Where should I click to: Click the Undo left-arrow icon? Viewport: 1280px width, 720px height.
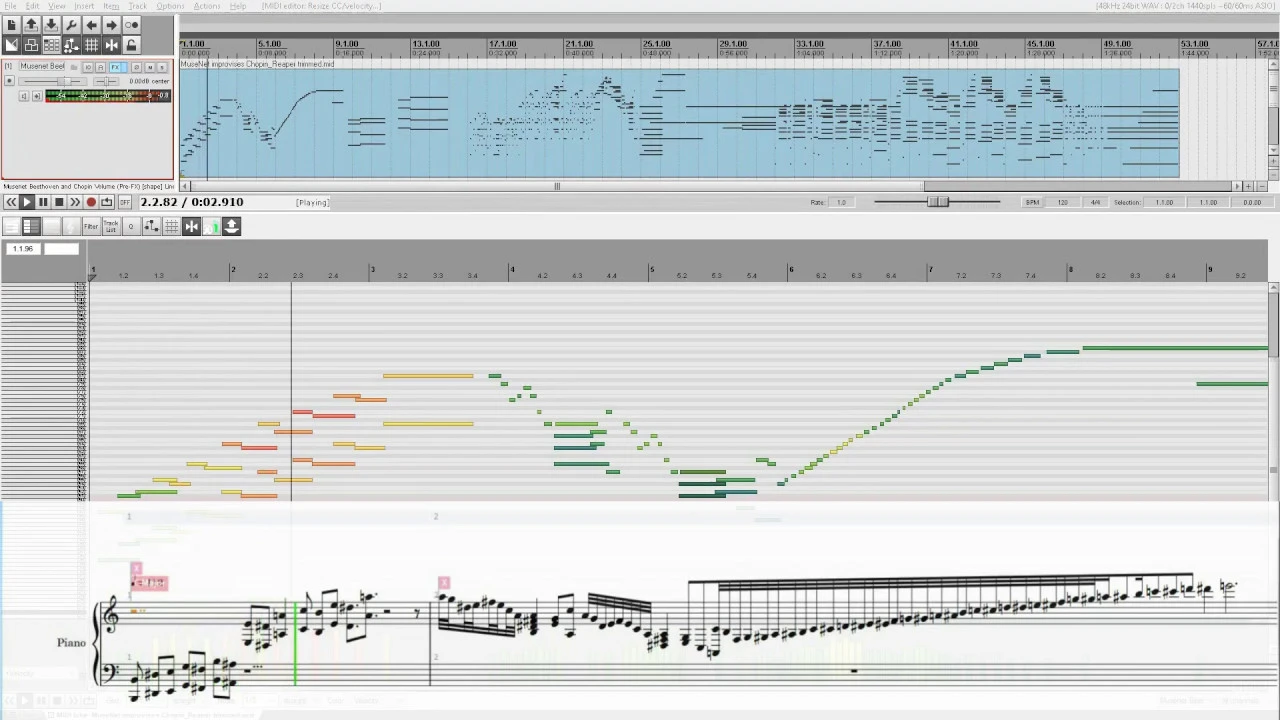tap(91, 24)
